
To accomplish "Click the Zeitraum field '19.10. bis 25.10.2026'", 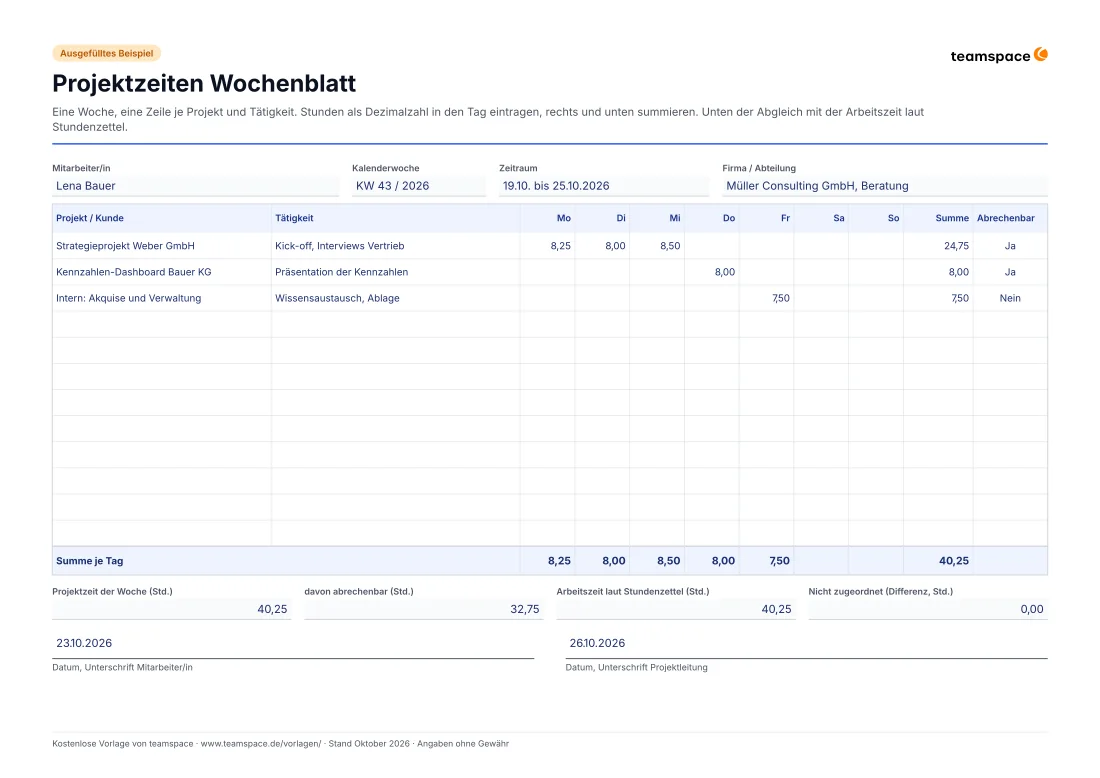I will [x=604, y=186].
